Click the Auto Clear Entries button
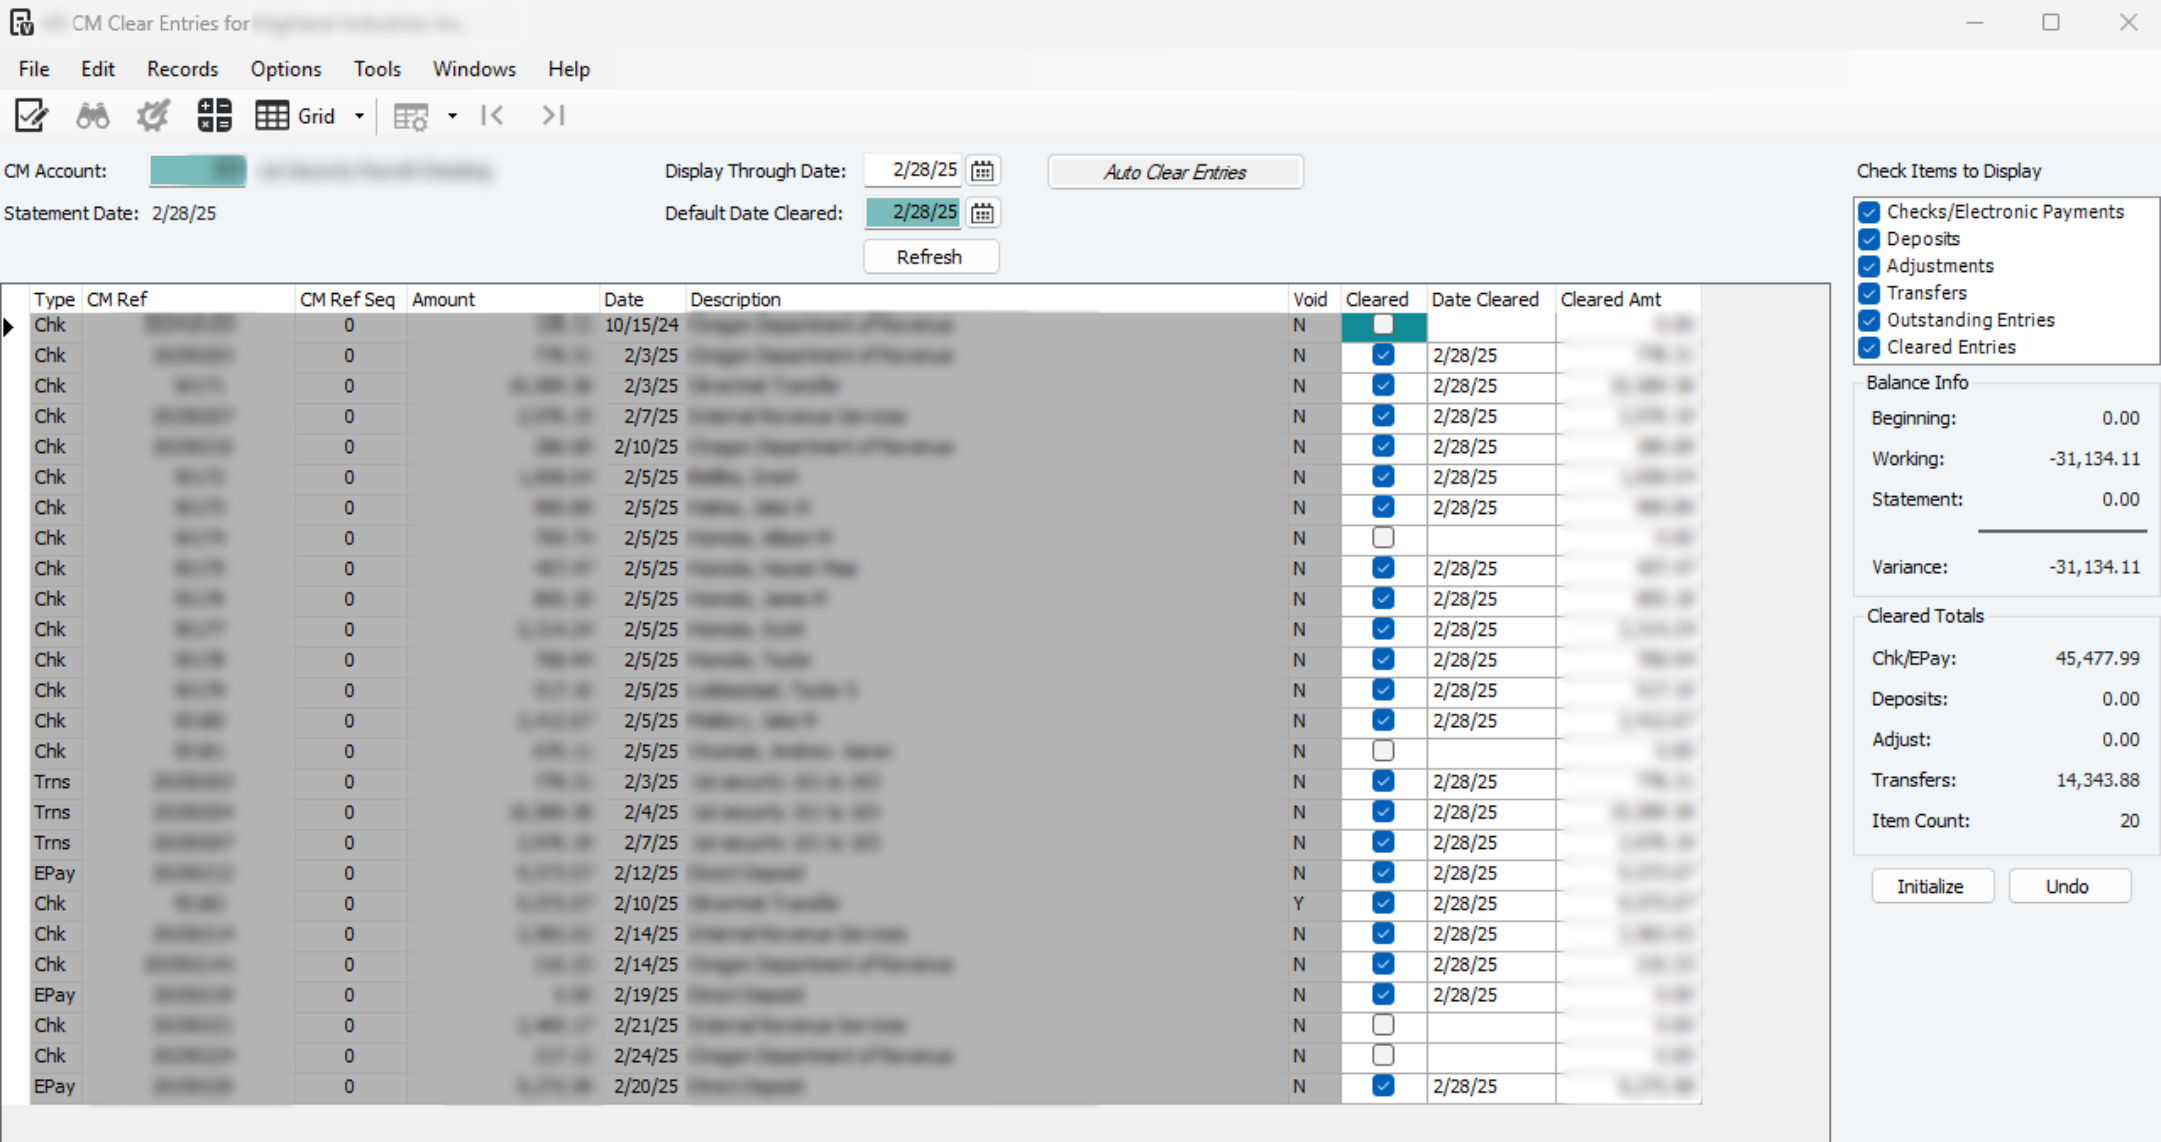Image resolution: width=2161 pixels, height=1142 pixels. point(1175,172)
